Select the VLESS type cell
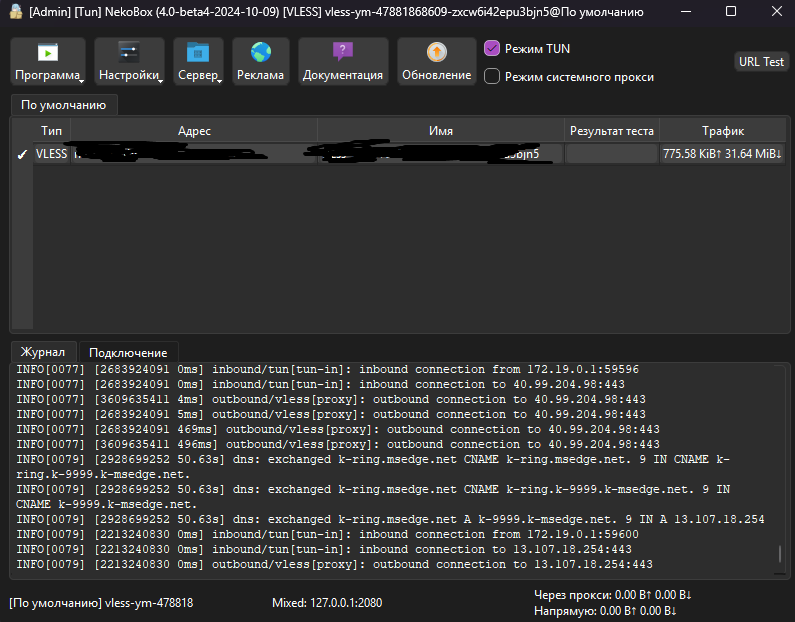The image size is (795, 622). [51, 154]
